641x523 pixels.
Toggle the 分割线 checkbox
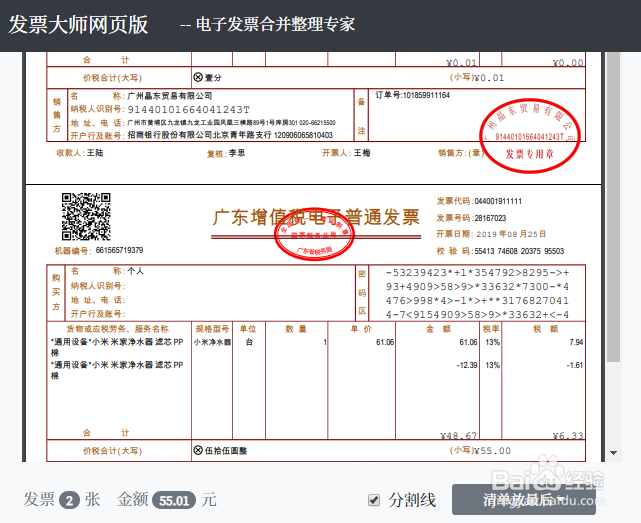click(374, 500)
